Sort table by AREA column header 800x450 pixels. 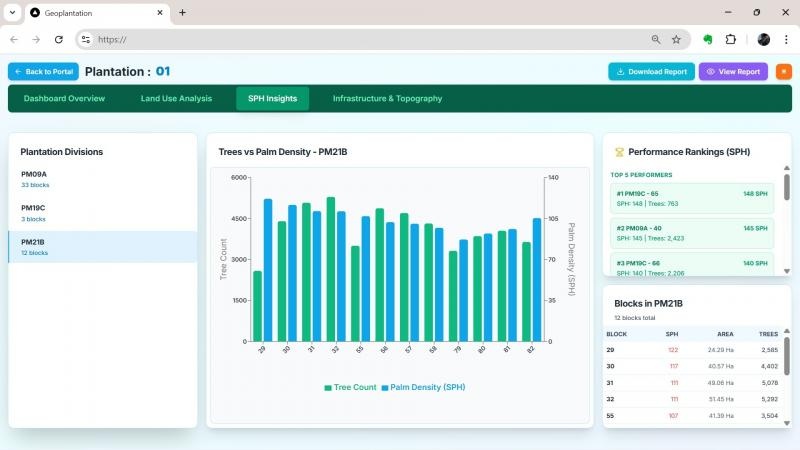pyautogui.click(x=725, y=334)
